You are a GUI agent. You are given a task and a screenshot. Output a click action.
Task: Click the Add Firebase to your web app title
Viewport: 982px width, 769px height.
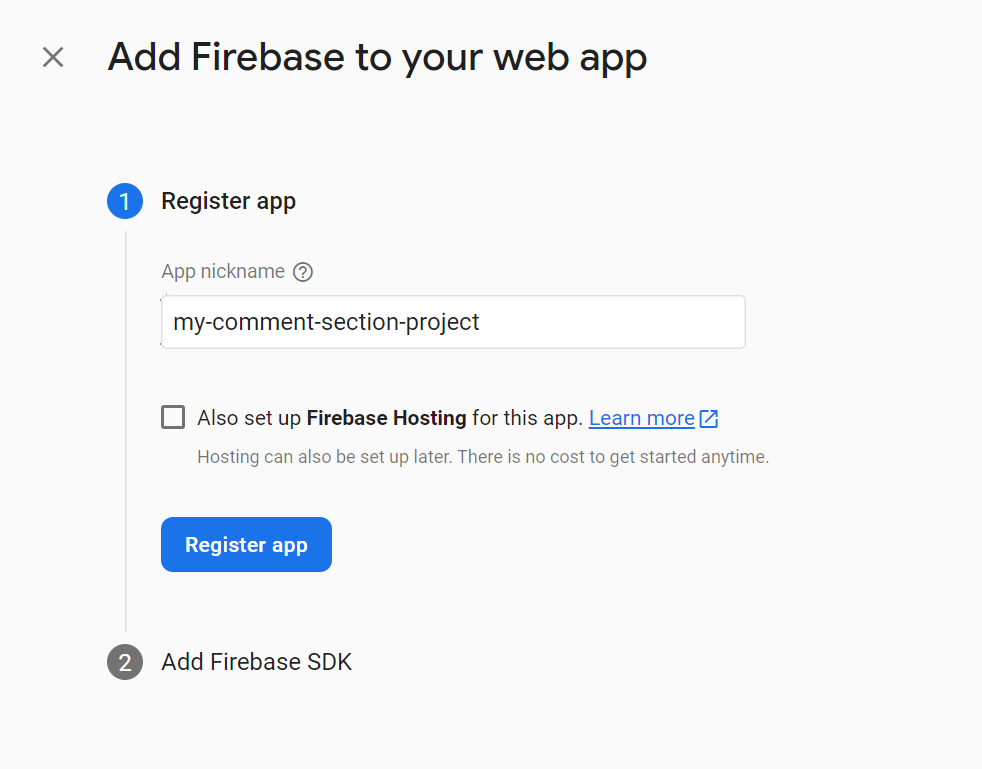tap(377, 57)
